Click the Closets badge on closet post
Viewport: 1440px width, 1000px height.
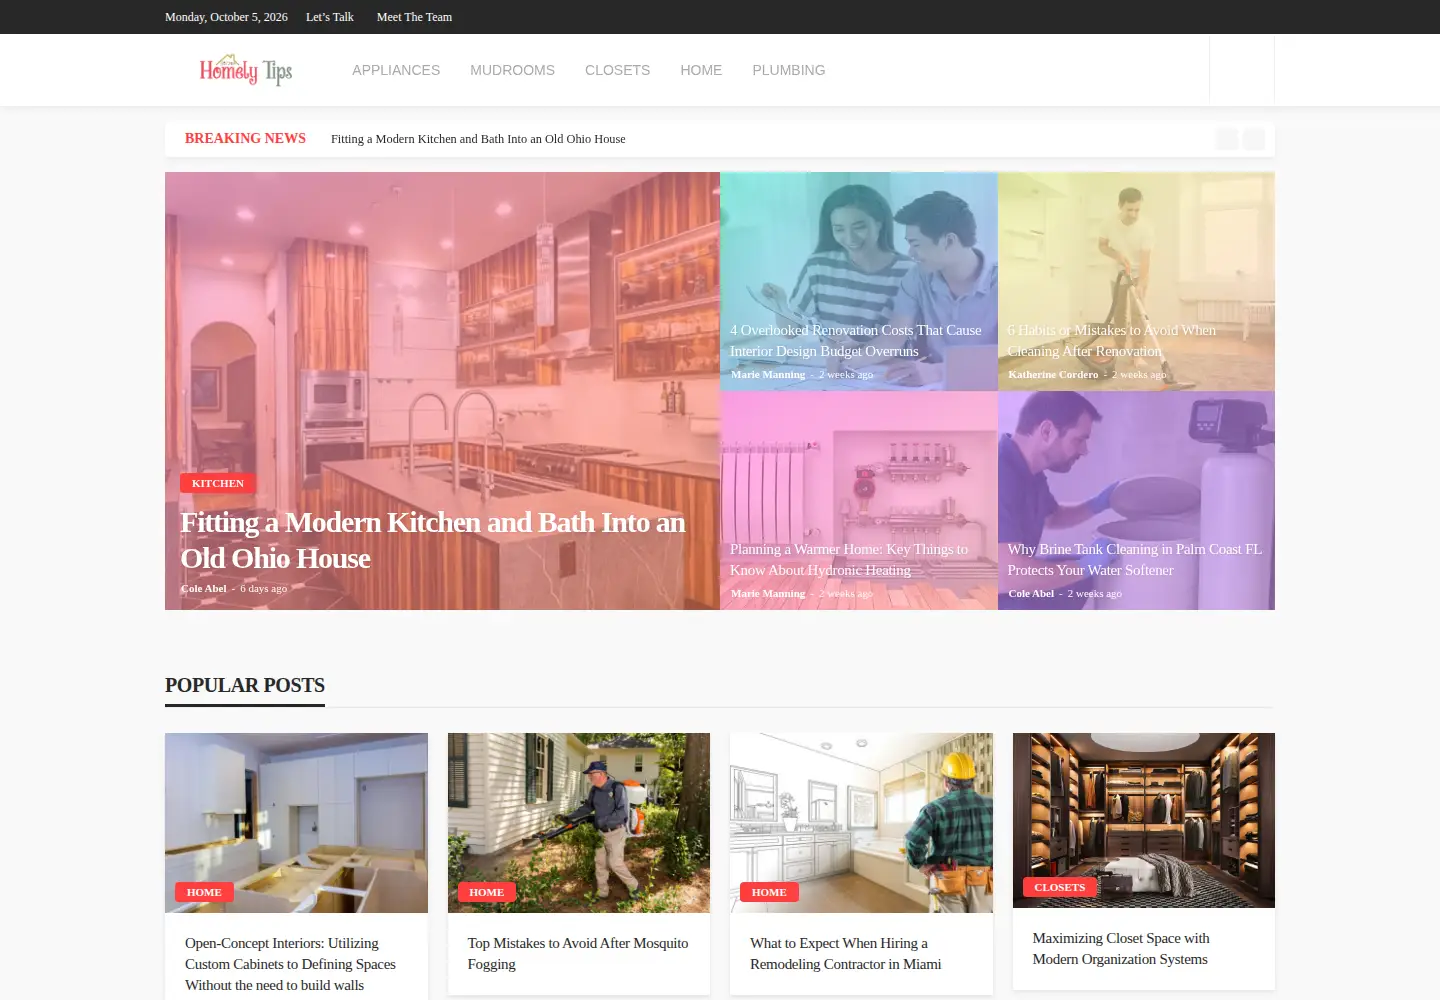(x=1060, y=887)
